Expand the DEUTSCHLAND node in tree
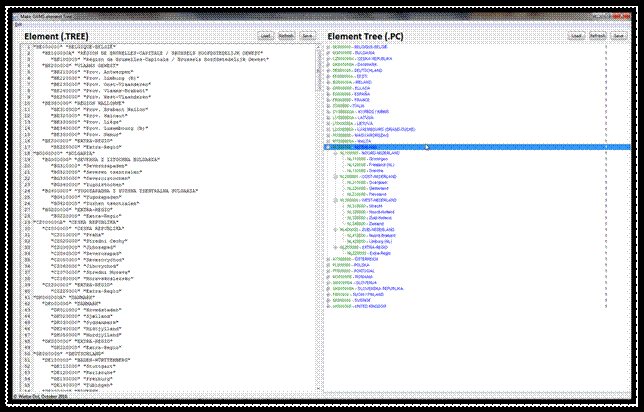The height and width of the screenshot is (412, 644). [x=328, y=71]
